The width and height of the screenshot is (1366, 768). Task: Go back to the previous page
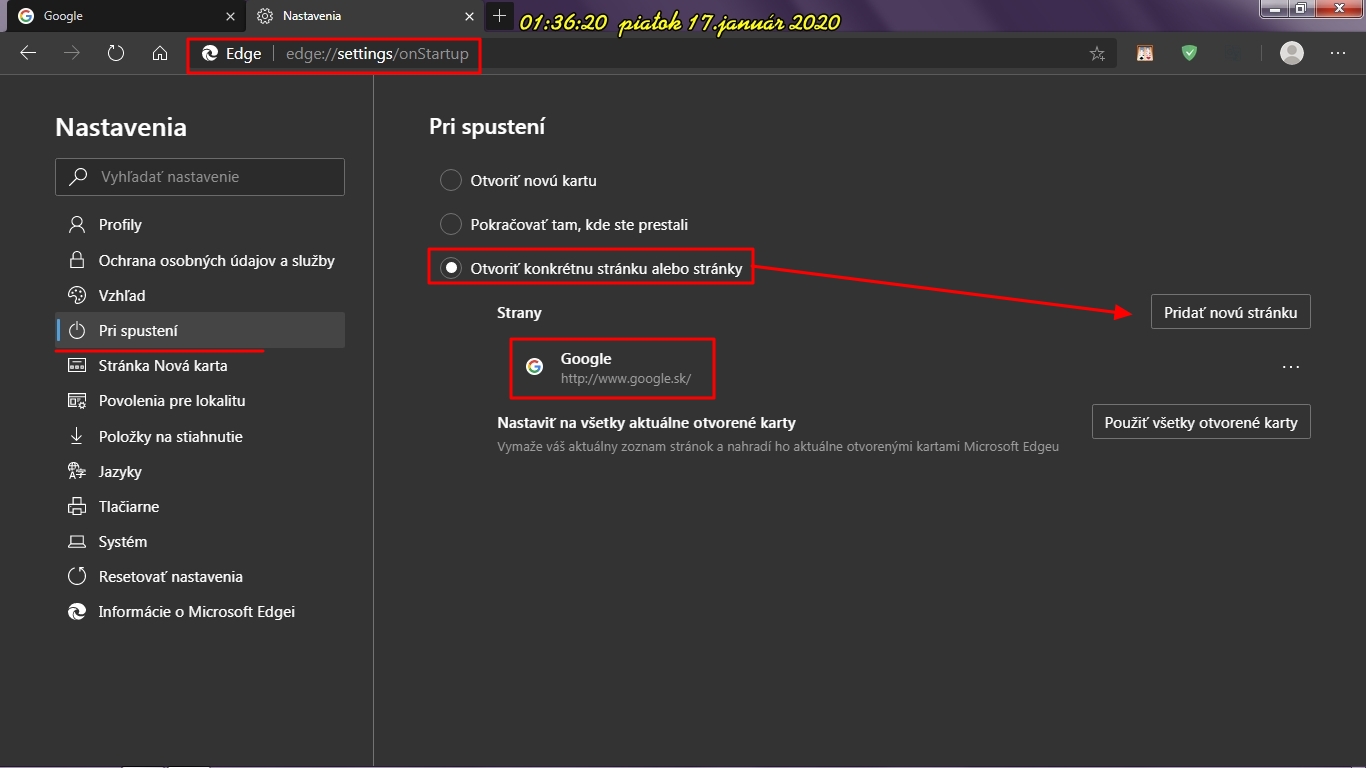pyautogui.click(x=28, y=54)
